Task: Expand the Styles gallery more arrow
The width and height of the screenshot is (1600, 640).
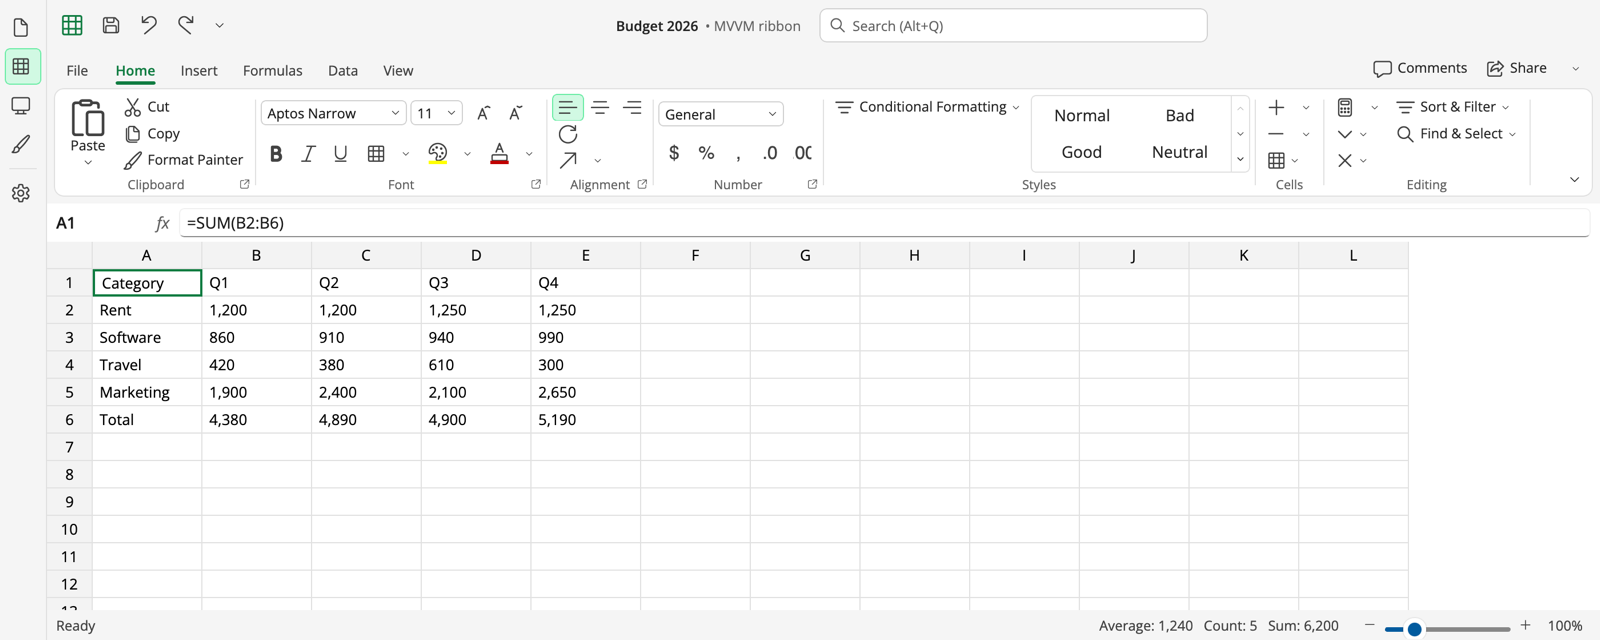Action: pyautogui.click(x=1240, y=160)
